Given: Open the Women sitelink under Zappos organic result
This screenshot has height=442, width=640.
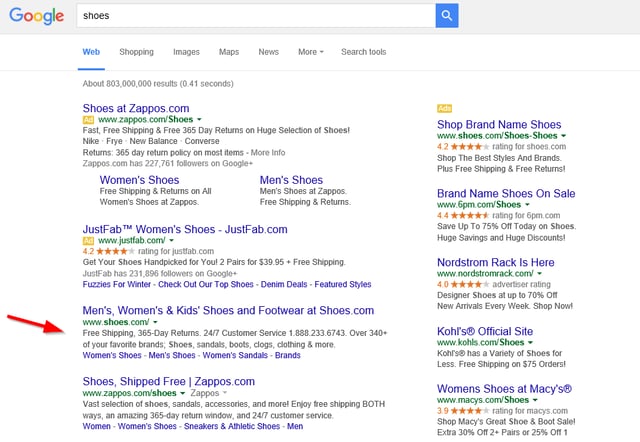Looking at the screenshot, I should coord(97,426).
